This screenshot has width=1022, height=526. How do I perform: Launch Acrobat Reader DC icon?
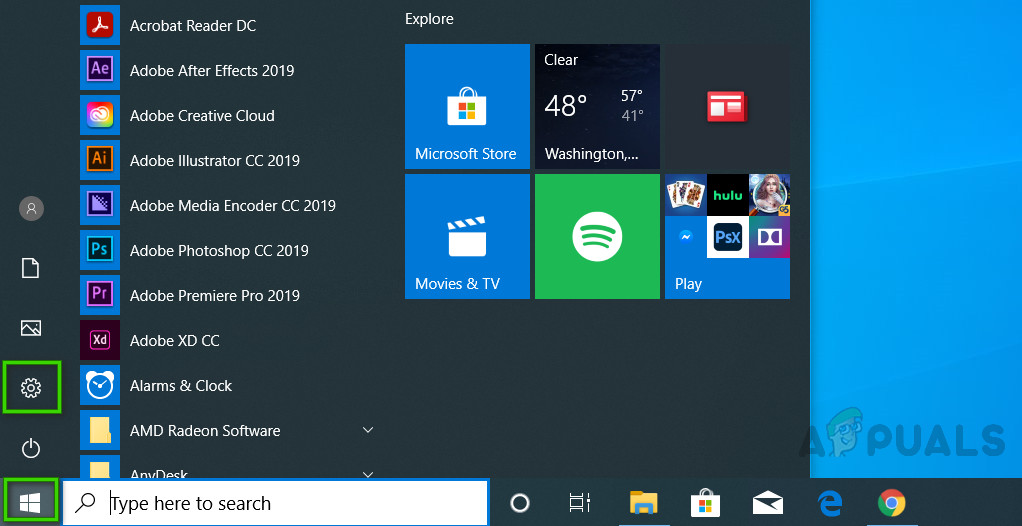[x=100, y=25]
